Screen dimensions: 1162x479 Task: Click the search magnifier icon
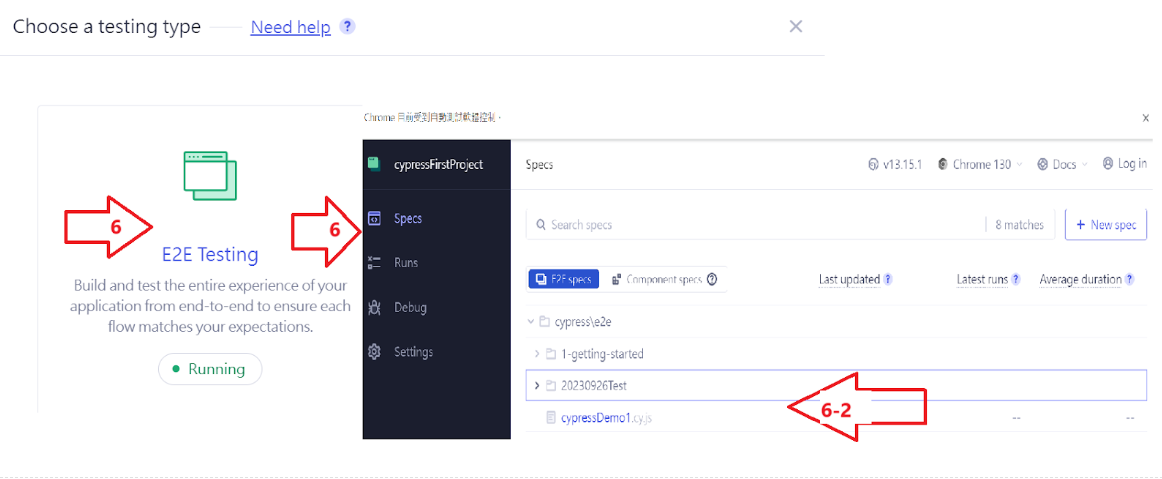point(540,225)
